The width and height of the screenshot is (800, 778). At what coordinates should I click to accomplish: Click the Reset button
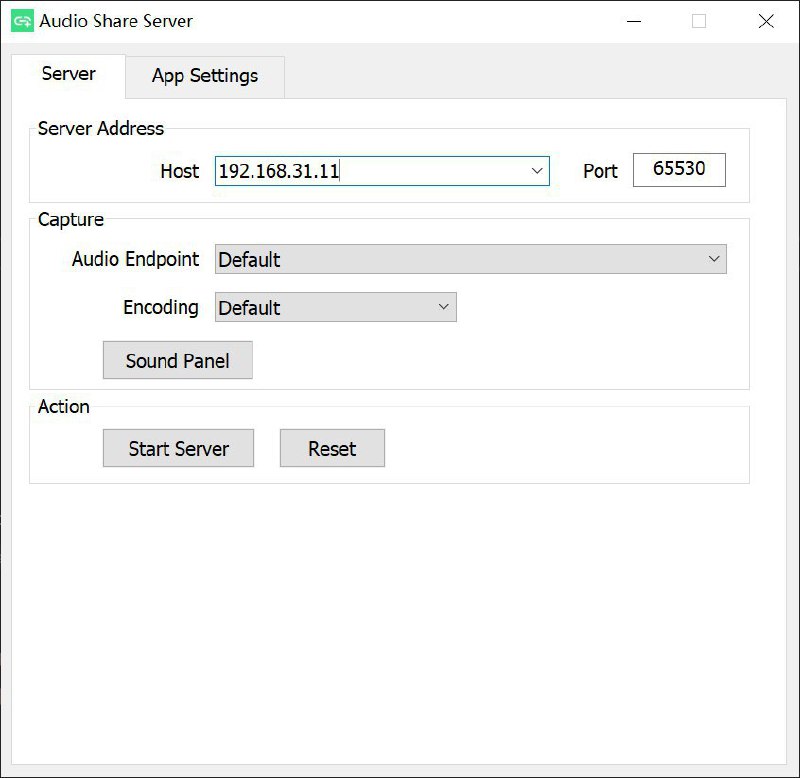332,449
